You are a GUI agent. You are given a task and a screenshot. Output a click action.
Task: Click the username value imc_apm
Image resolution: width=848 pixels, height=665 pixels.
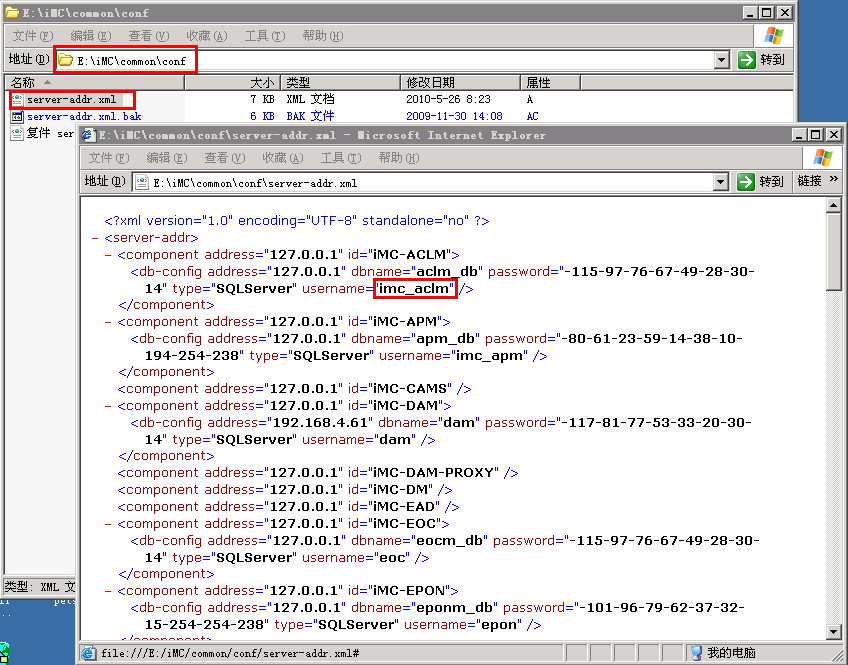pyautogui.click(x=492, y=356)
